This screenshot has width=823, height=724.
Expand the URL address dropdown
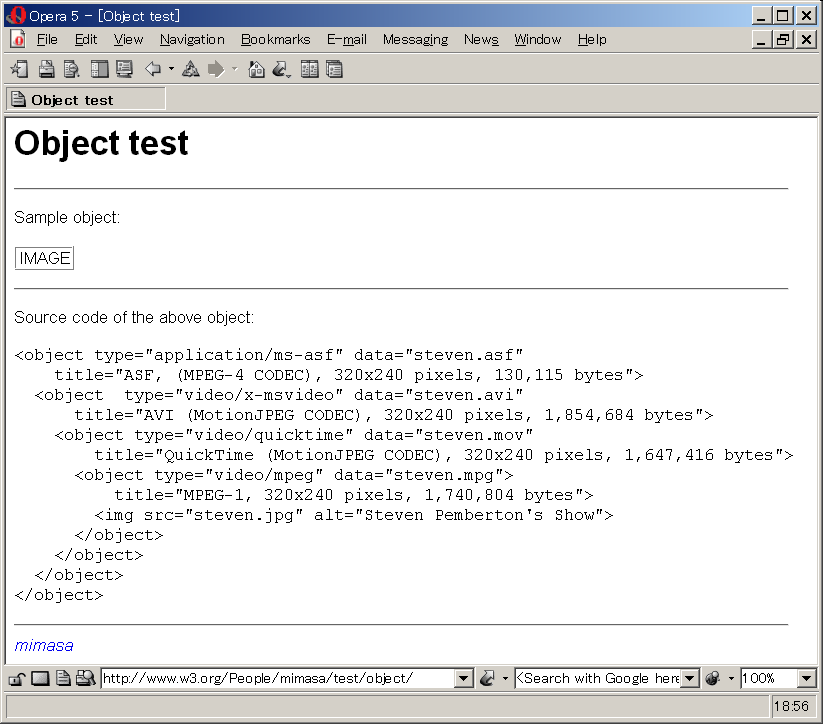pyautogui.click(x=463, y=678)
